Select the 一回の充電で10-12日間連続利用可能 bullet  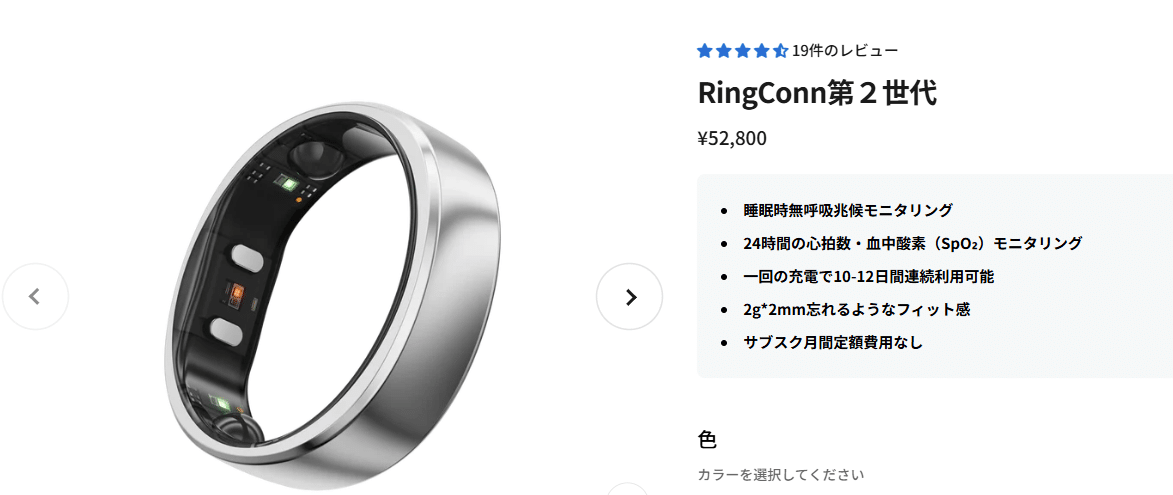tap(868, 276)
